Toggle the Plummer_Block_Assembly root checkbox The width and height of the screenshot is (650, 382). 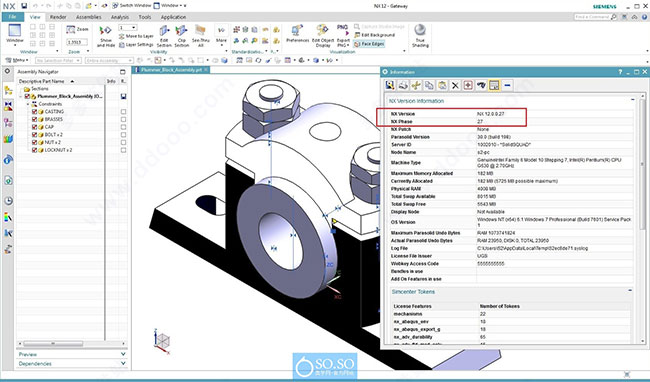tap(27, 96)
